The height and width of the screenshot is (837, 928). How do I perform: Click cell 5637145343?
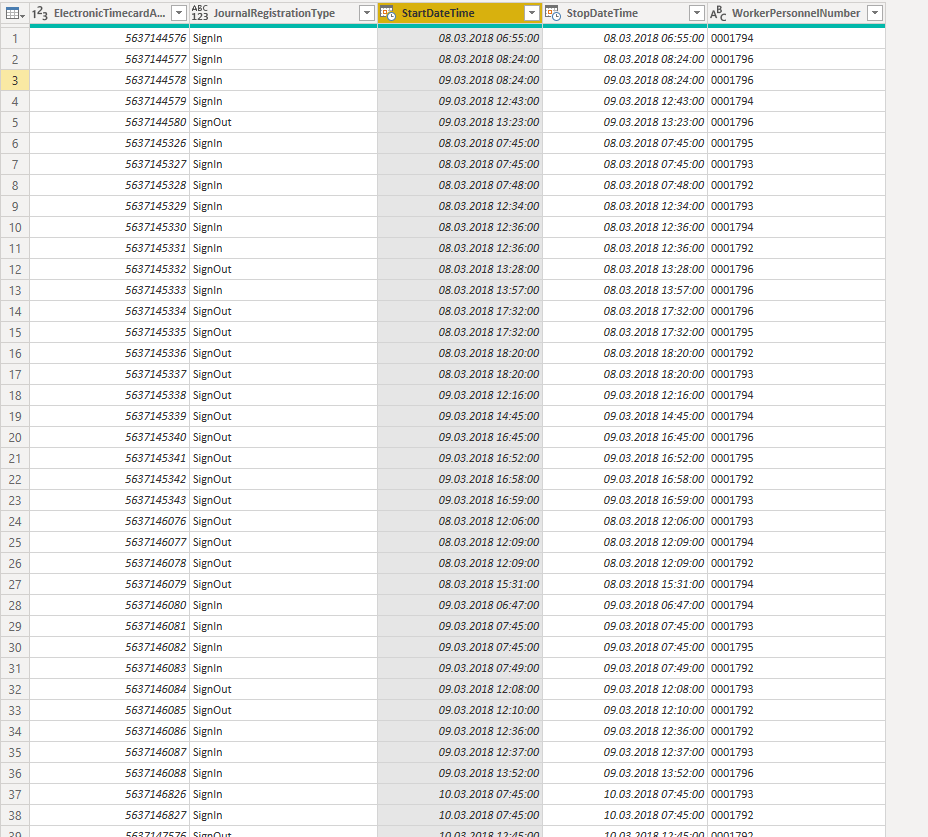[109, 501]
